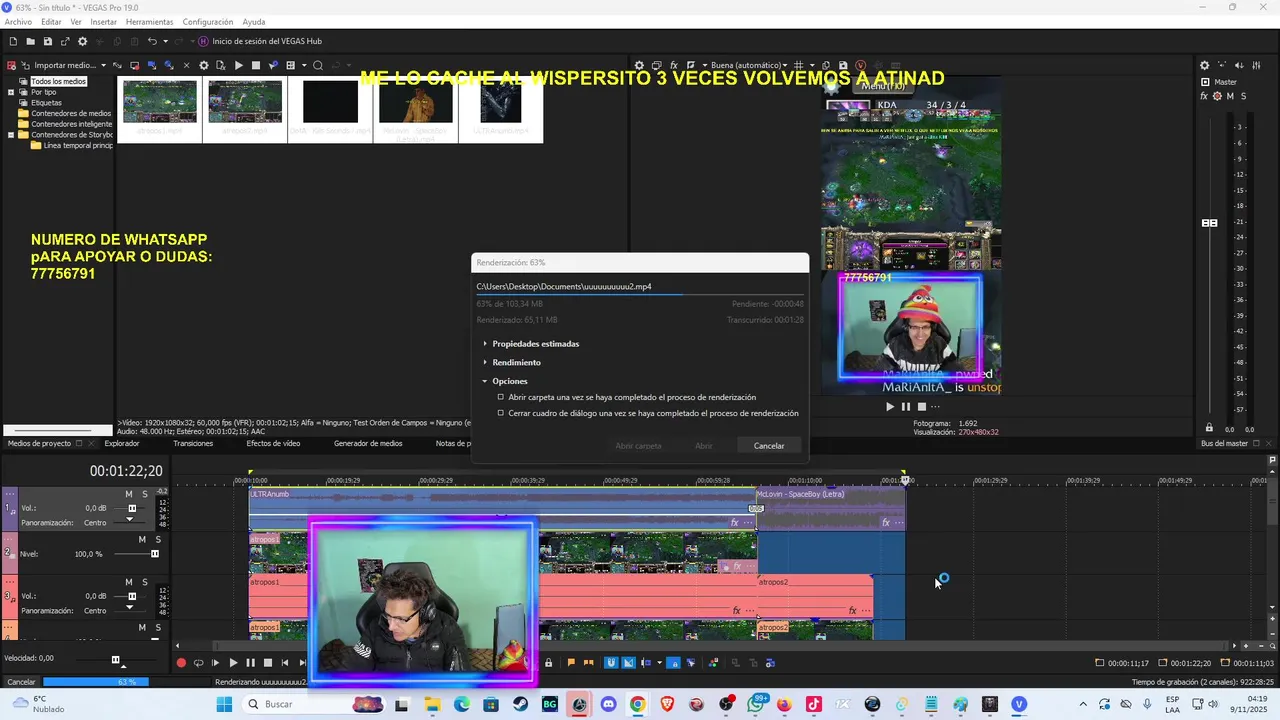The image size is (1280, 720).
Task: Enable close dialog after render checkbox
Action: pyautogui.click(x=501, y=413)
